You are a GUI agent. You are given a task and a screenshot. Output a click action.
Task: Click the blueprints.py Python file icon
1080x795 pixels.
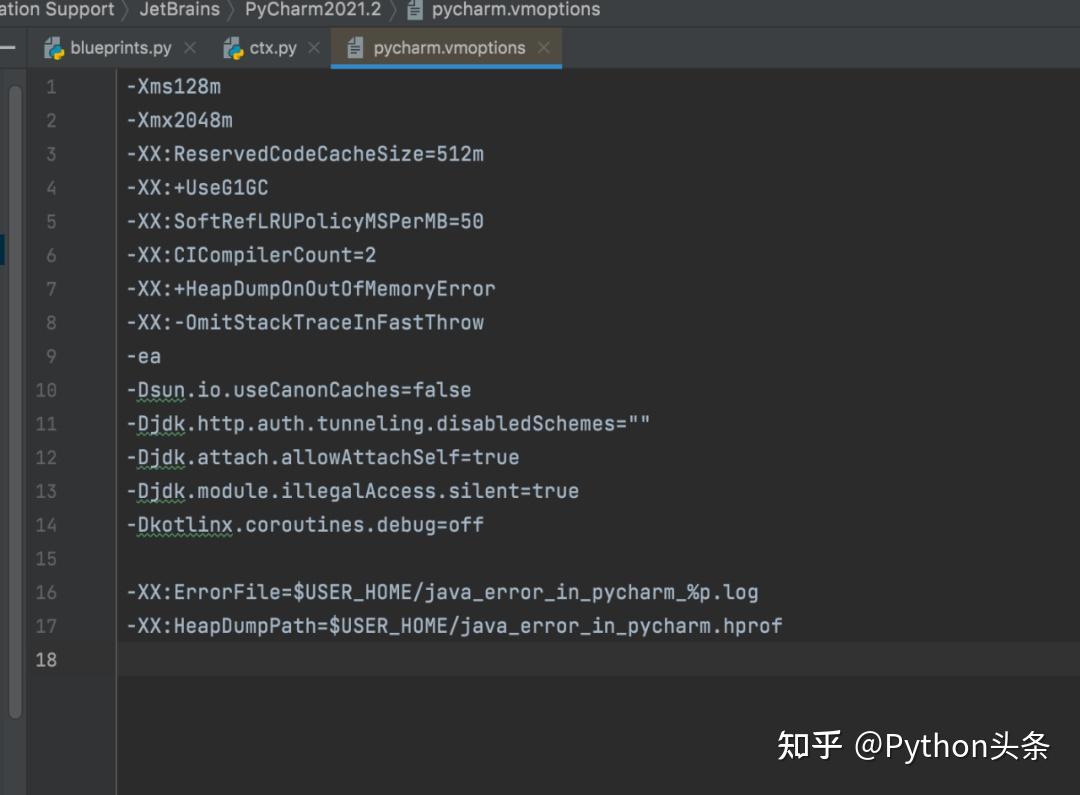coord(54,48)
